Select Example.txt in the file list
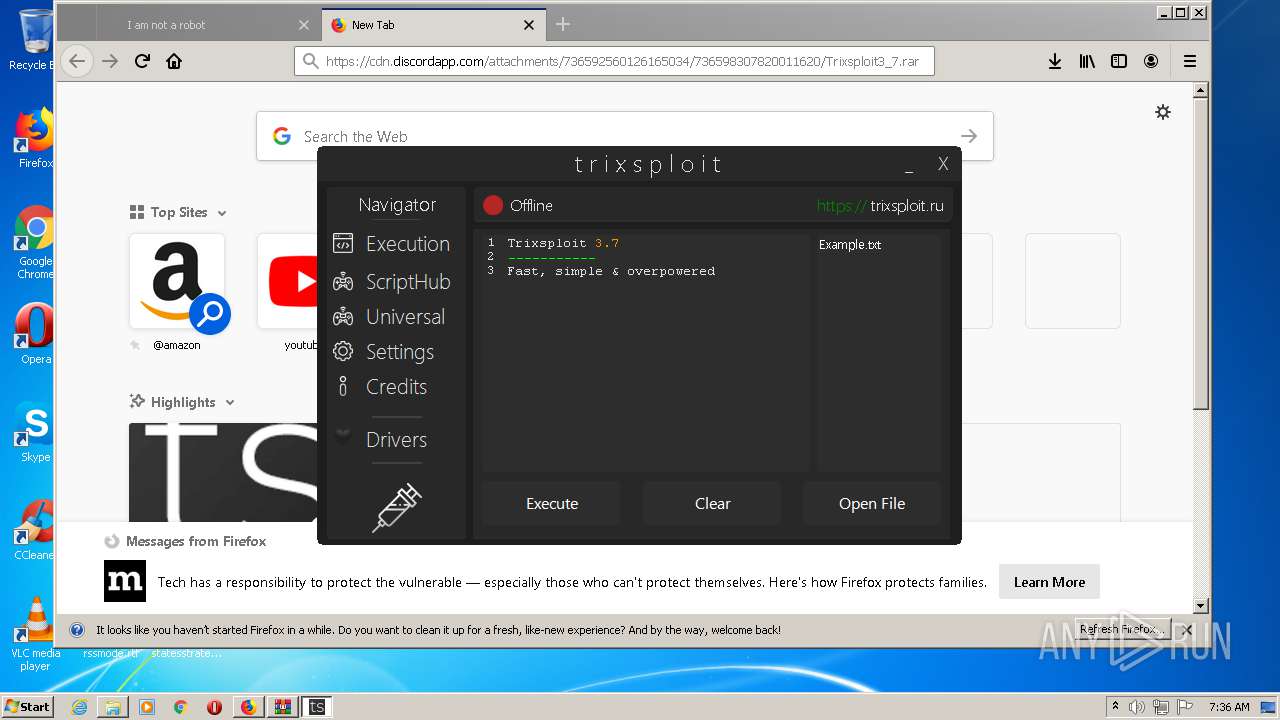 tap(850, 245)
